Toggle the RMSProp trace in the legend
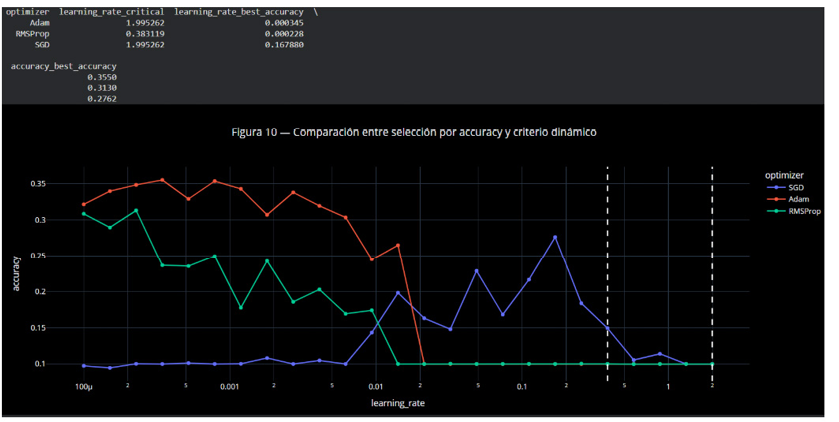The width and height of the screenshot is (839, 422). [x=793, y=211]
